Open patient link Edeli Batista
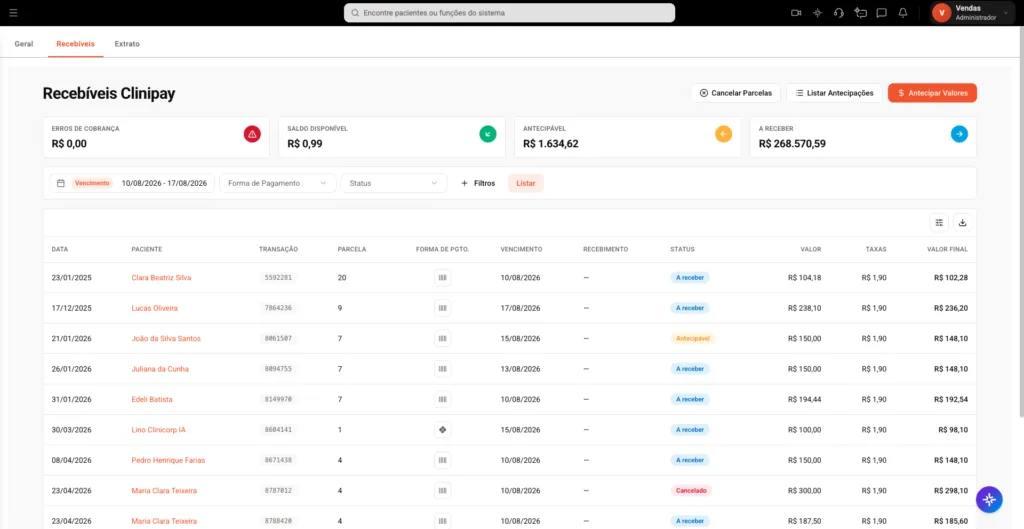1024x529 pixels. tap(152, 399)
